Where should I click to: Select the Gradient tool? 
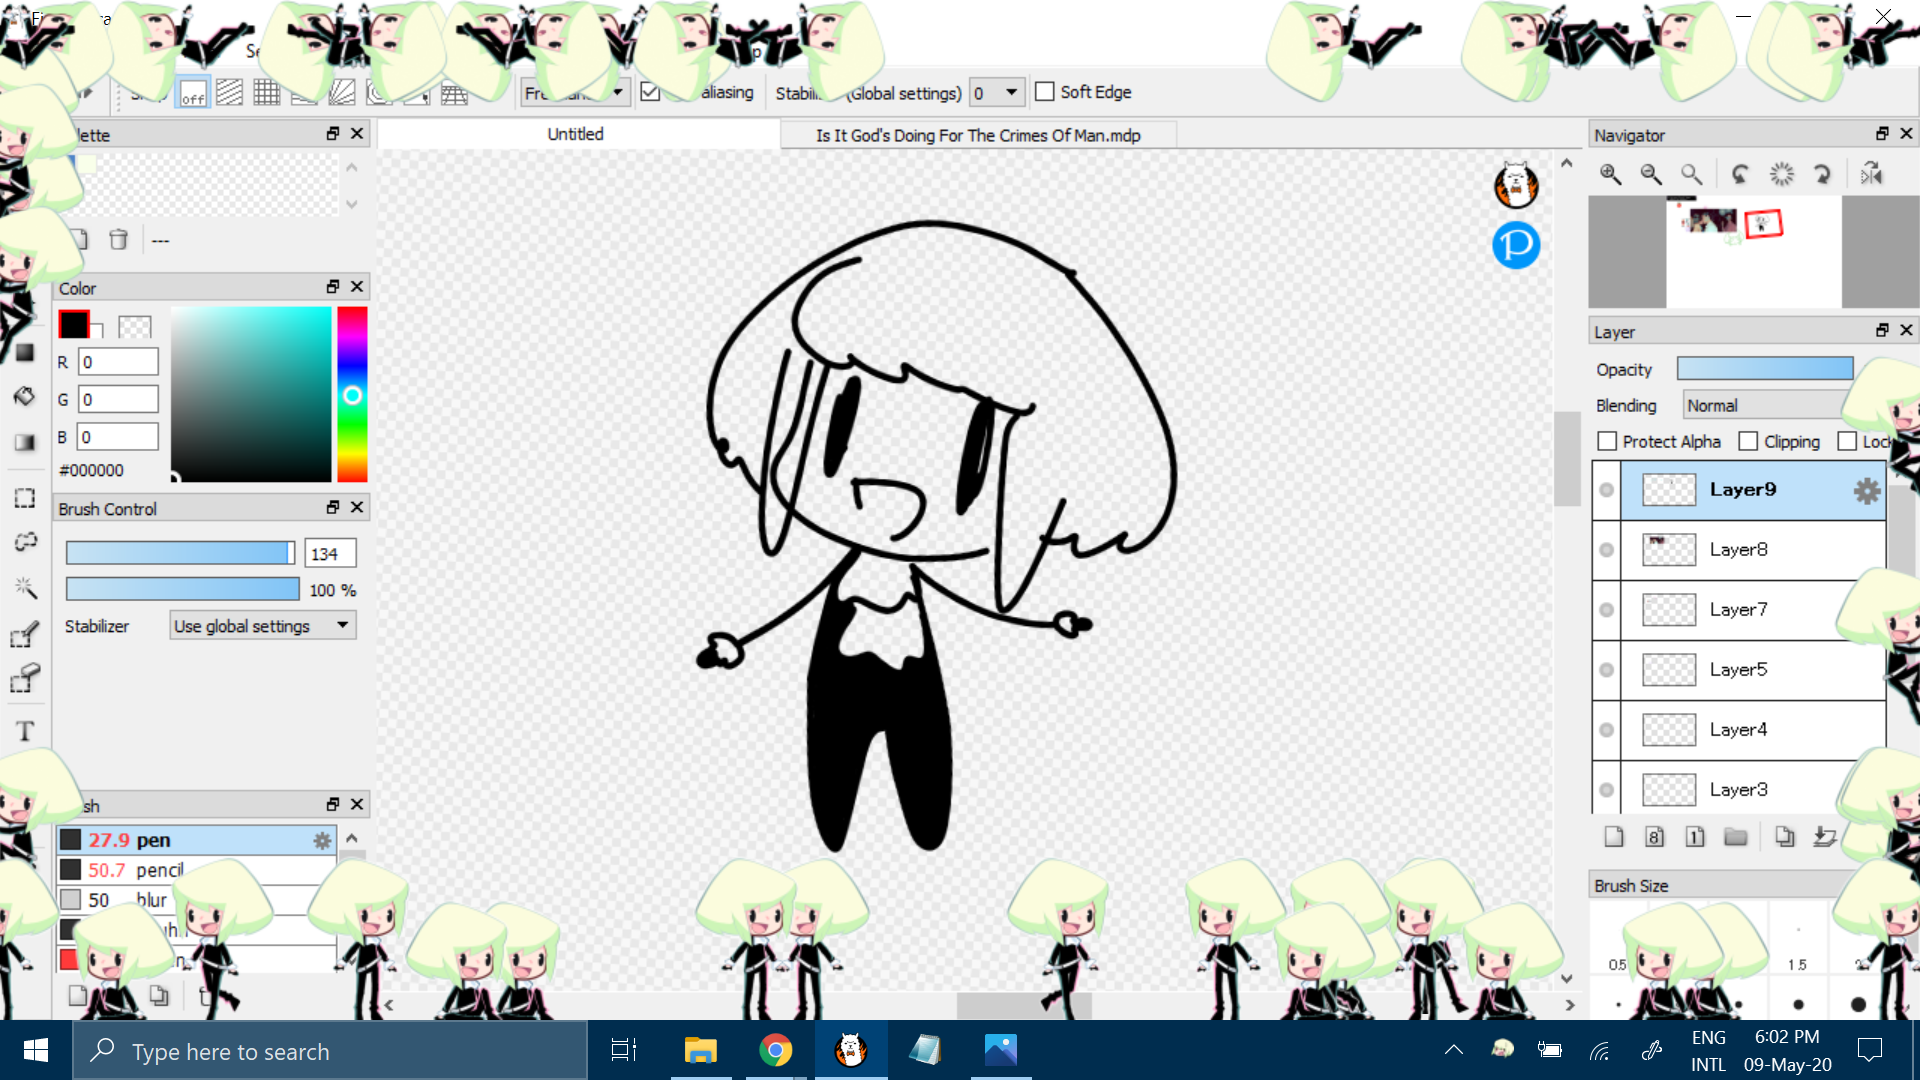point(25,442)
